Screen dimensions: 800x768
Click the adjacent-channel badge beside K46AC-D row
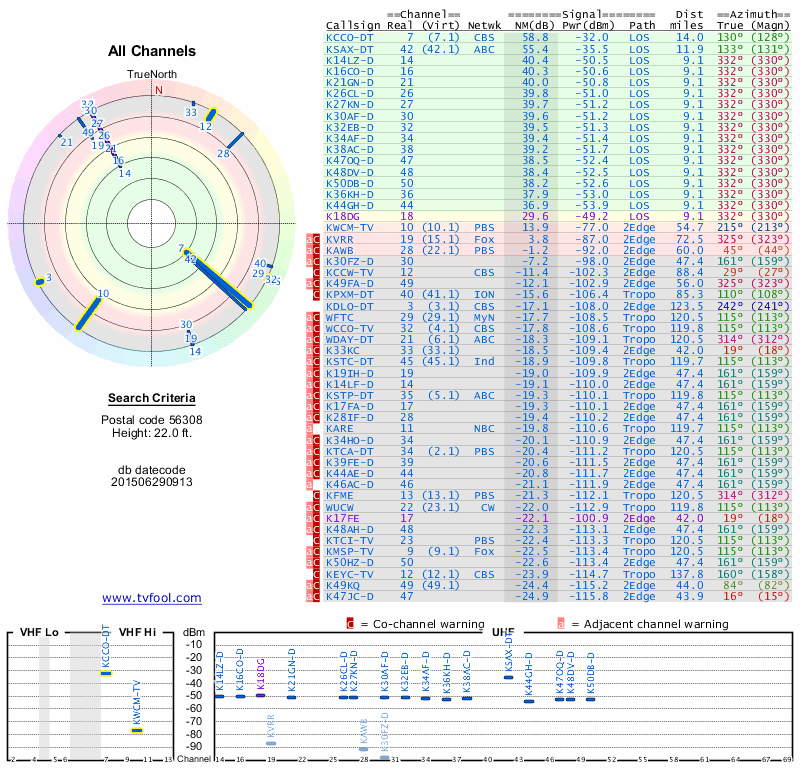click(310, 484)
